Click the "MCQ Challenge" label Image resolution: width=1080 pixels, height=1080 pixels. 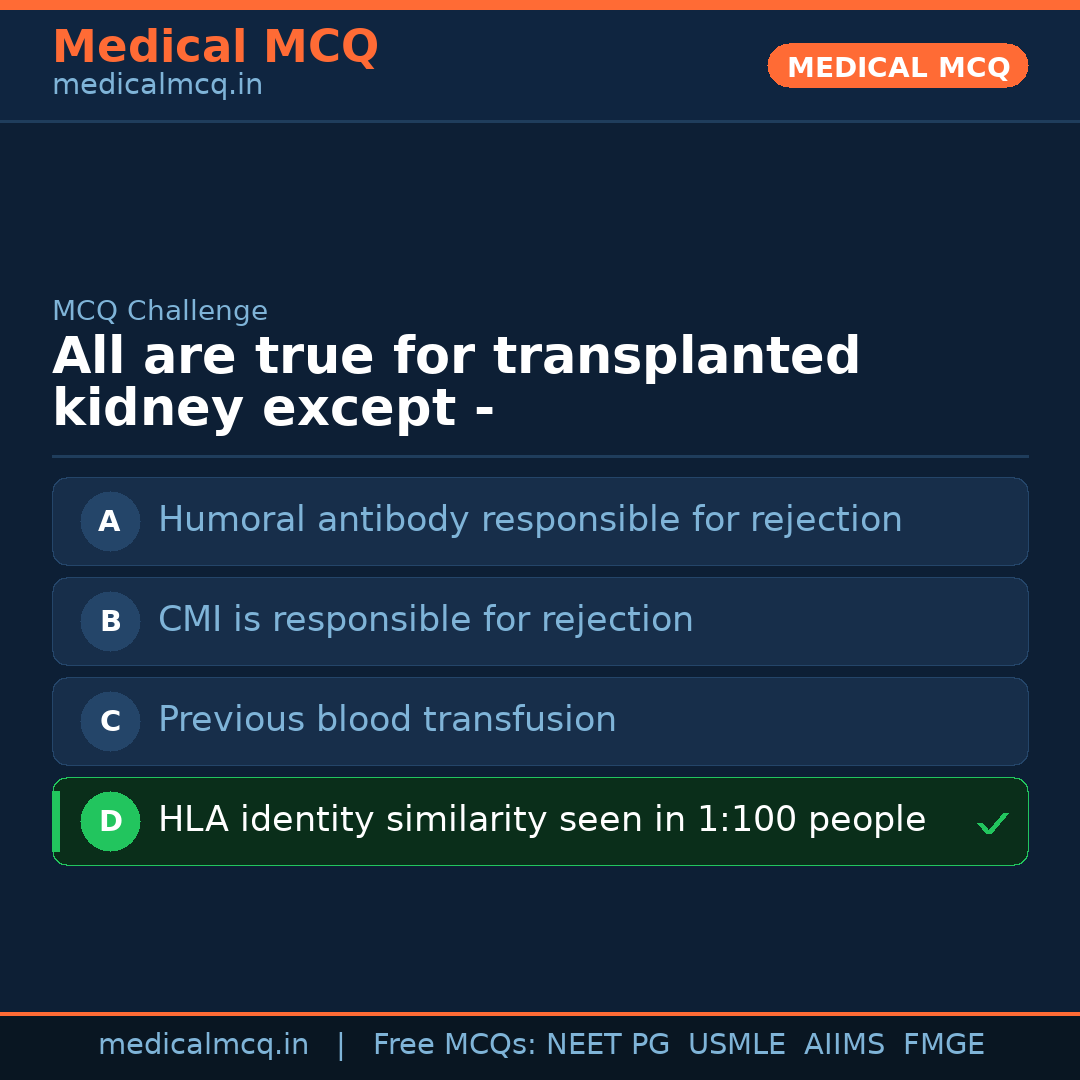click(160, 312)
